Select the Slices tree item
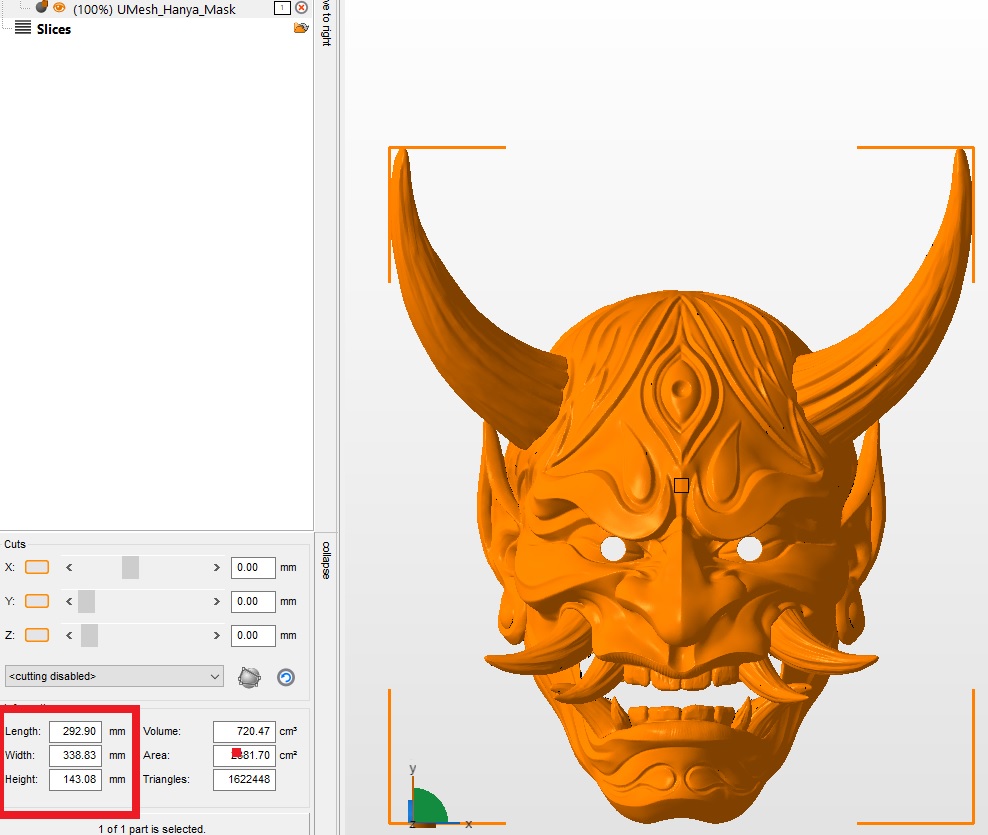This screenshot has width=988, height=835. click(x=54, y=29)
